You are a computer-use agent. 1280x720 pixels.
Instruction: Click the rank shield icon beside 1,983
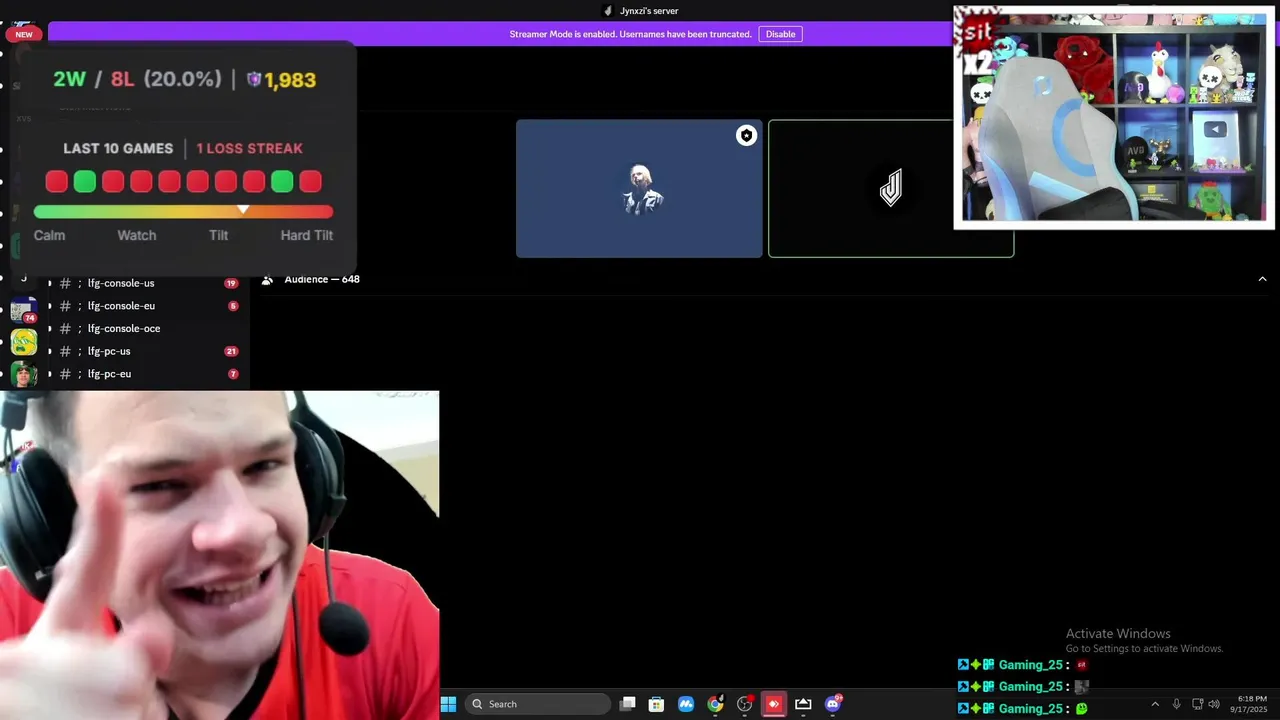point(254,79)
